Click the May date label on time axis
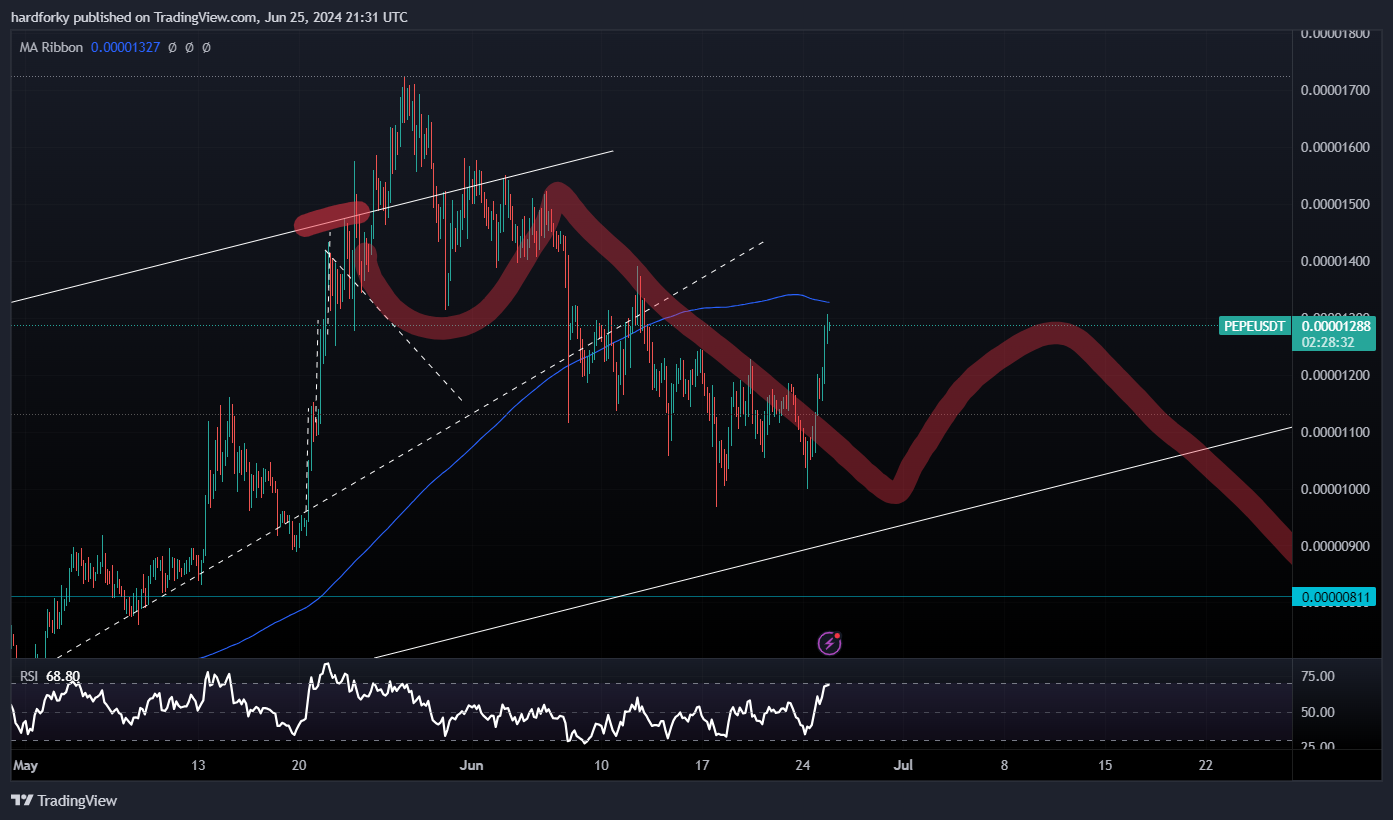The height and width of the screenshot is (820, 1393). coord(26,766)
